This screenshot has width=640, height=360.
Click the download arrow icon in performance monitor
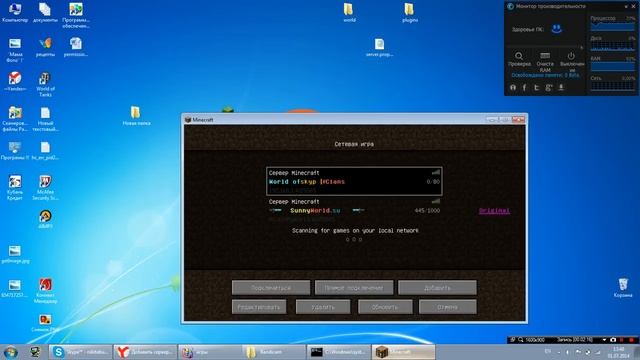(561, 87)
